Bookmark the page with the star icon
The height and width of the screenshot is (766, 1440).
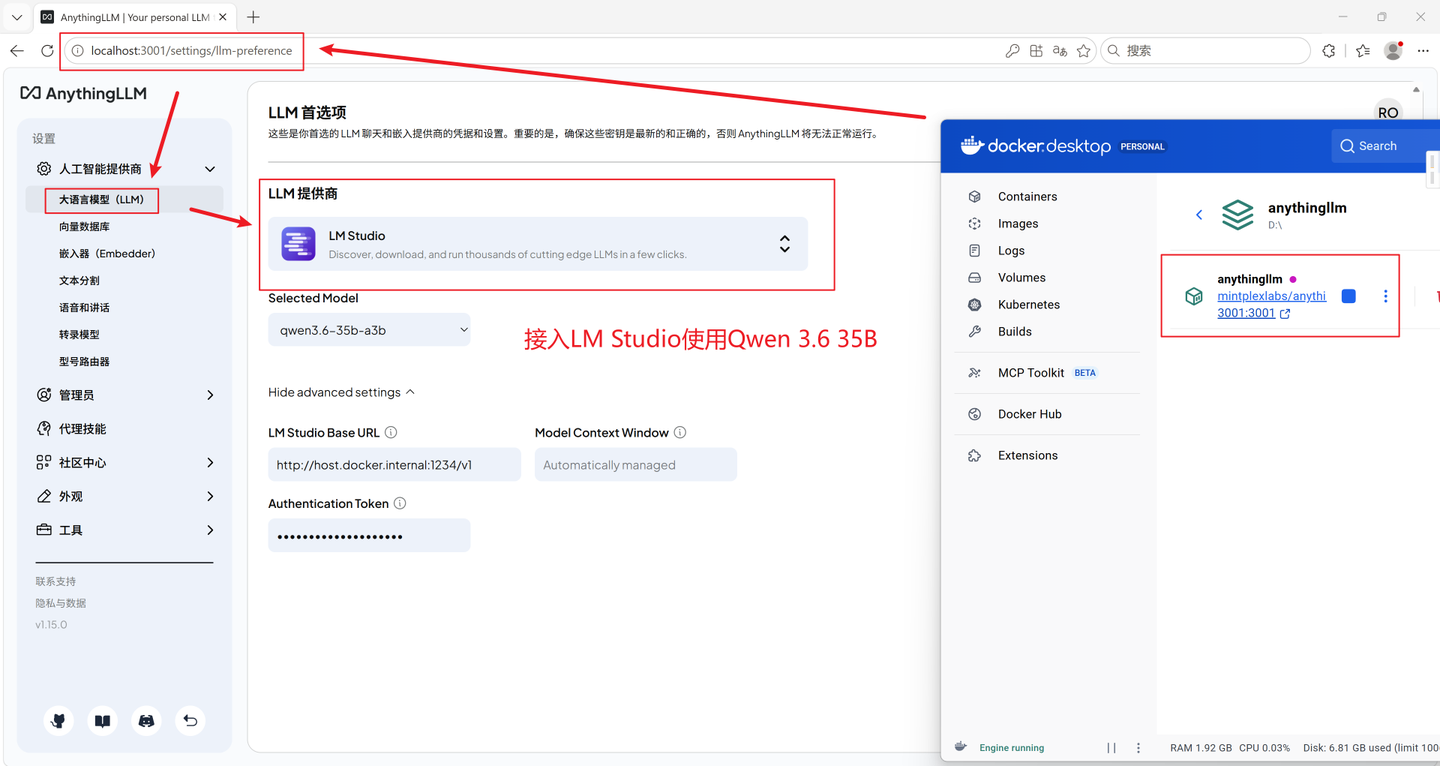click(x=1084, y=51)
